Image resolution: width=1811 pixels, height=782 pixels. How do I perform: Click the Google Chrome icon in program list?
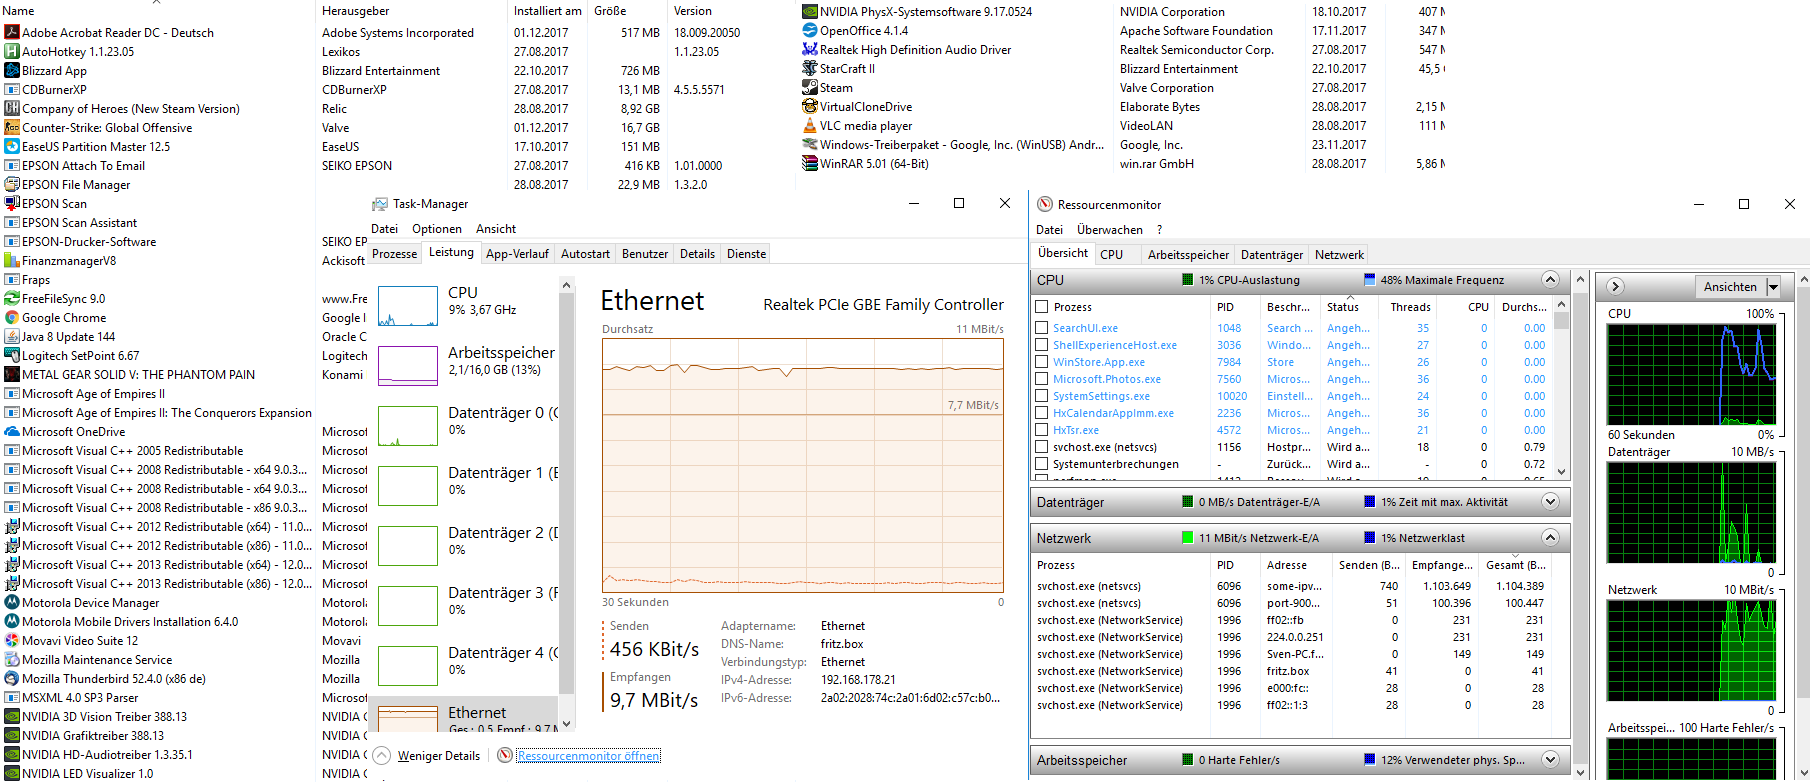tap(12, 318)
